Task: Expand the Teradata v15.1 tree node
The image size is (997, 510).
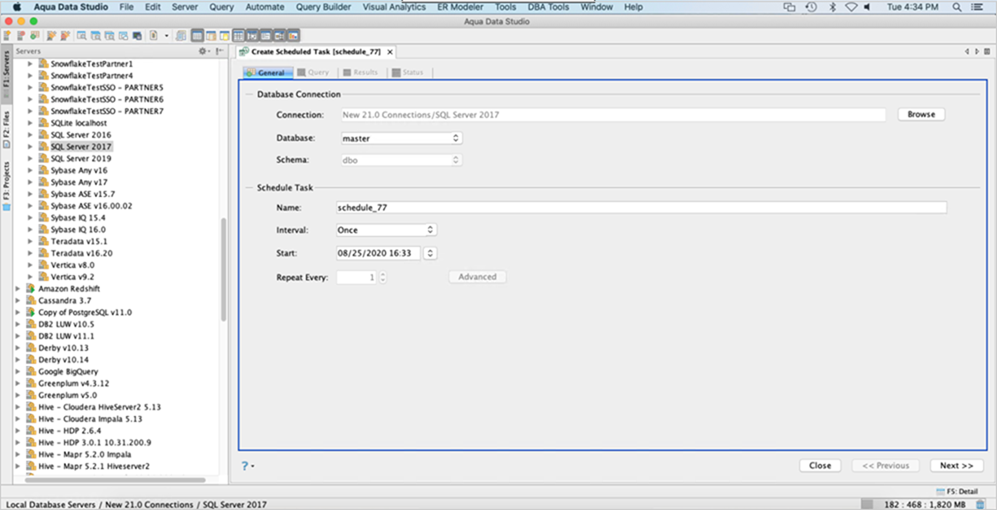Action: [30, 242]
